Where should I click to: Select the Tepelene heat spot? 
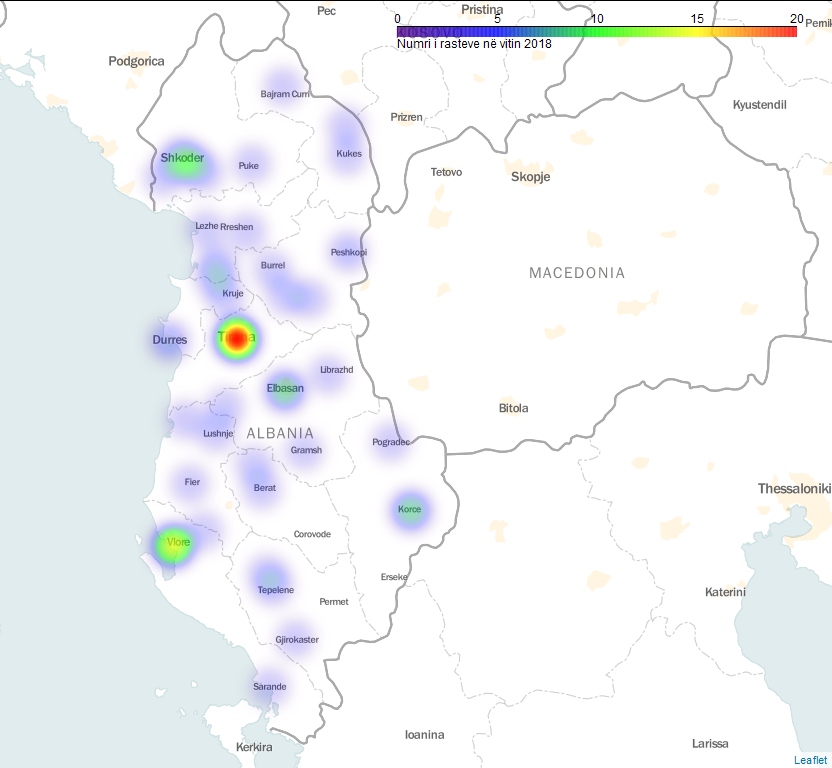pos(271,579)
